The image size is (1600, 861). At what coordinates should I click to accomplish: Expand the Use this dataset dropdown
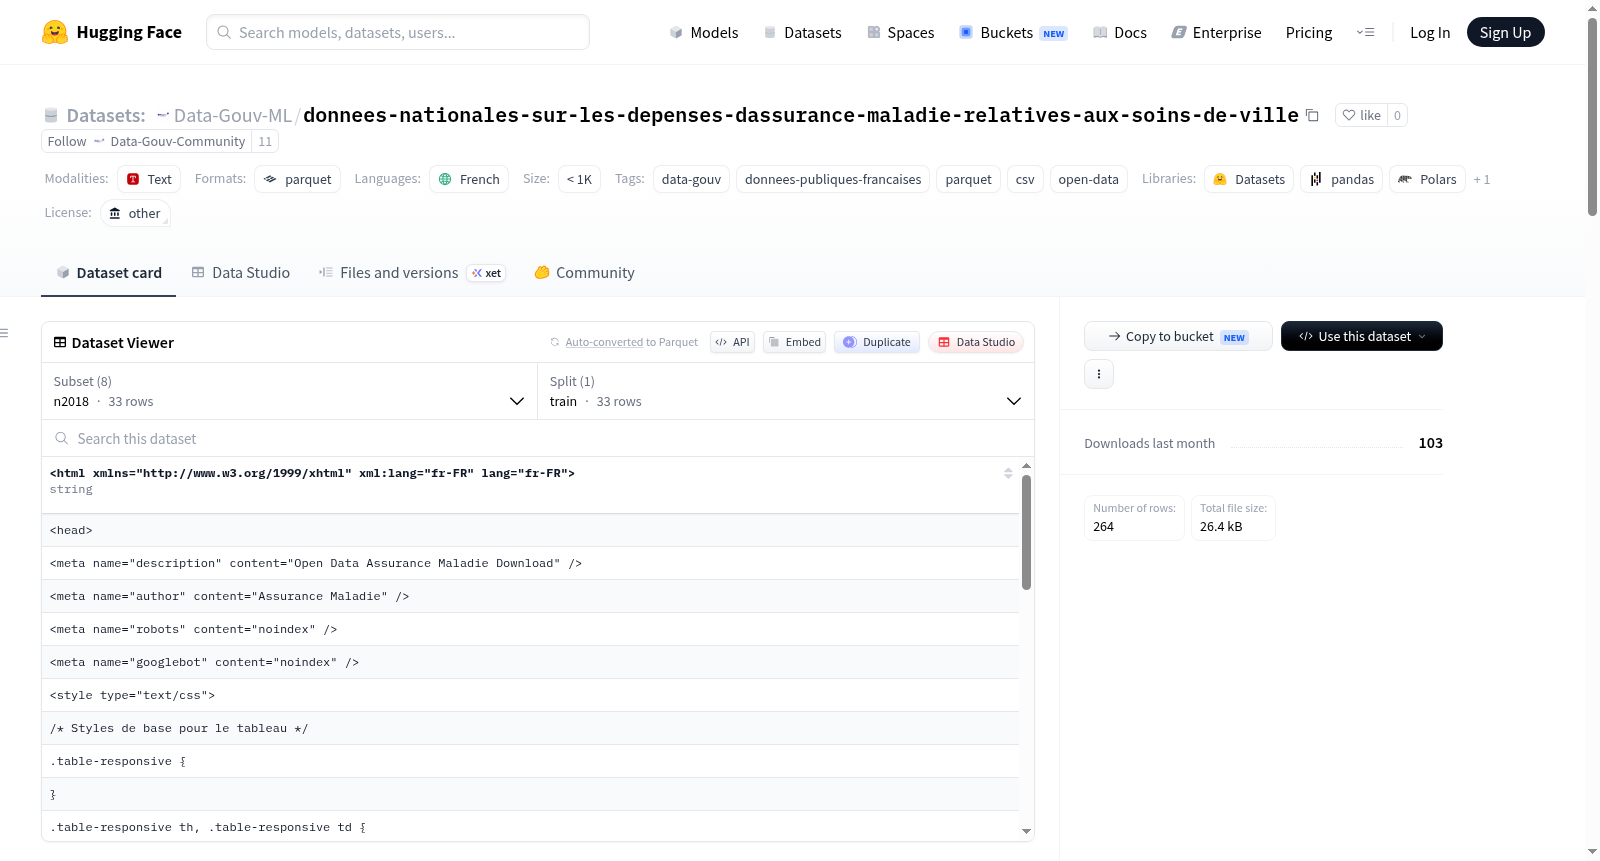1362,336
